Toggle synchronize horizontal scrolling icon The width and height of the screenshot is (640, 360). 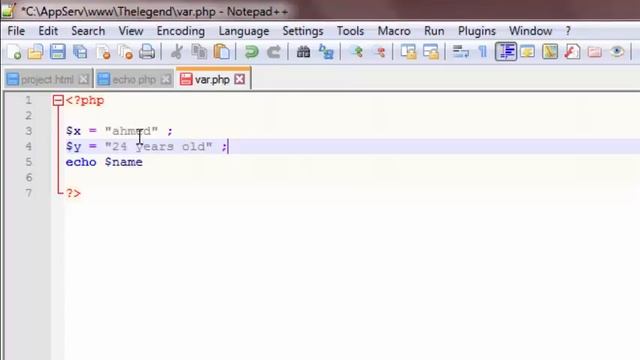[431, 52]
